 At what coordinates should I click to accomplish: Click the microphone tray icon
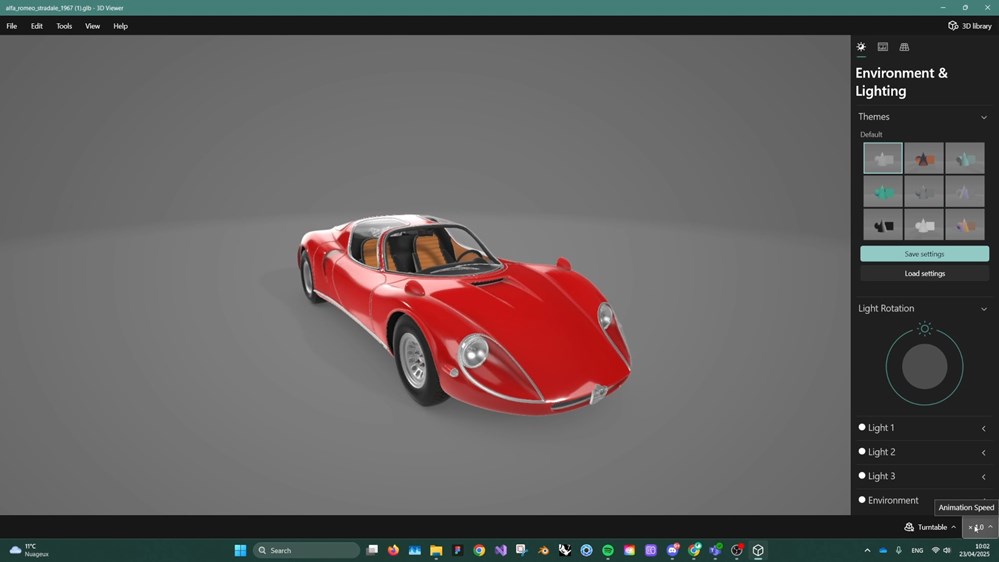pyautogui.click(x=899, y=551)
